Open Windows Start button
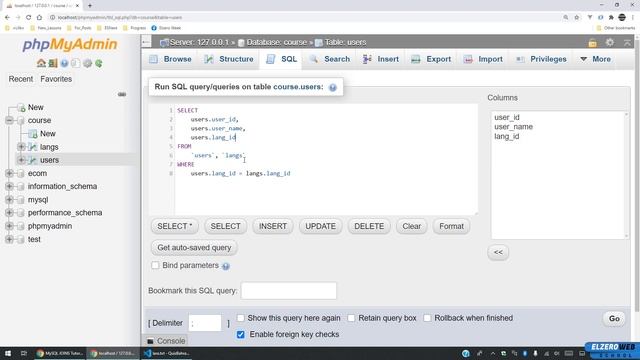The image size is (640, 360). 8,353
